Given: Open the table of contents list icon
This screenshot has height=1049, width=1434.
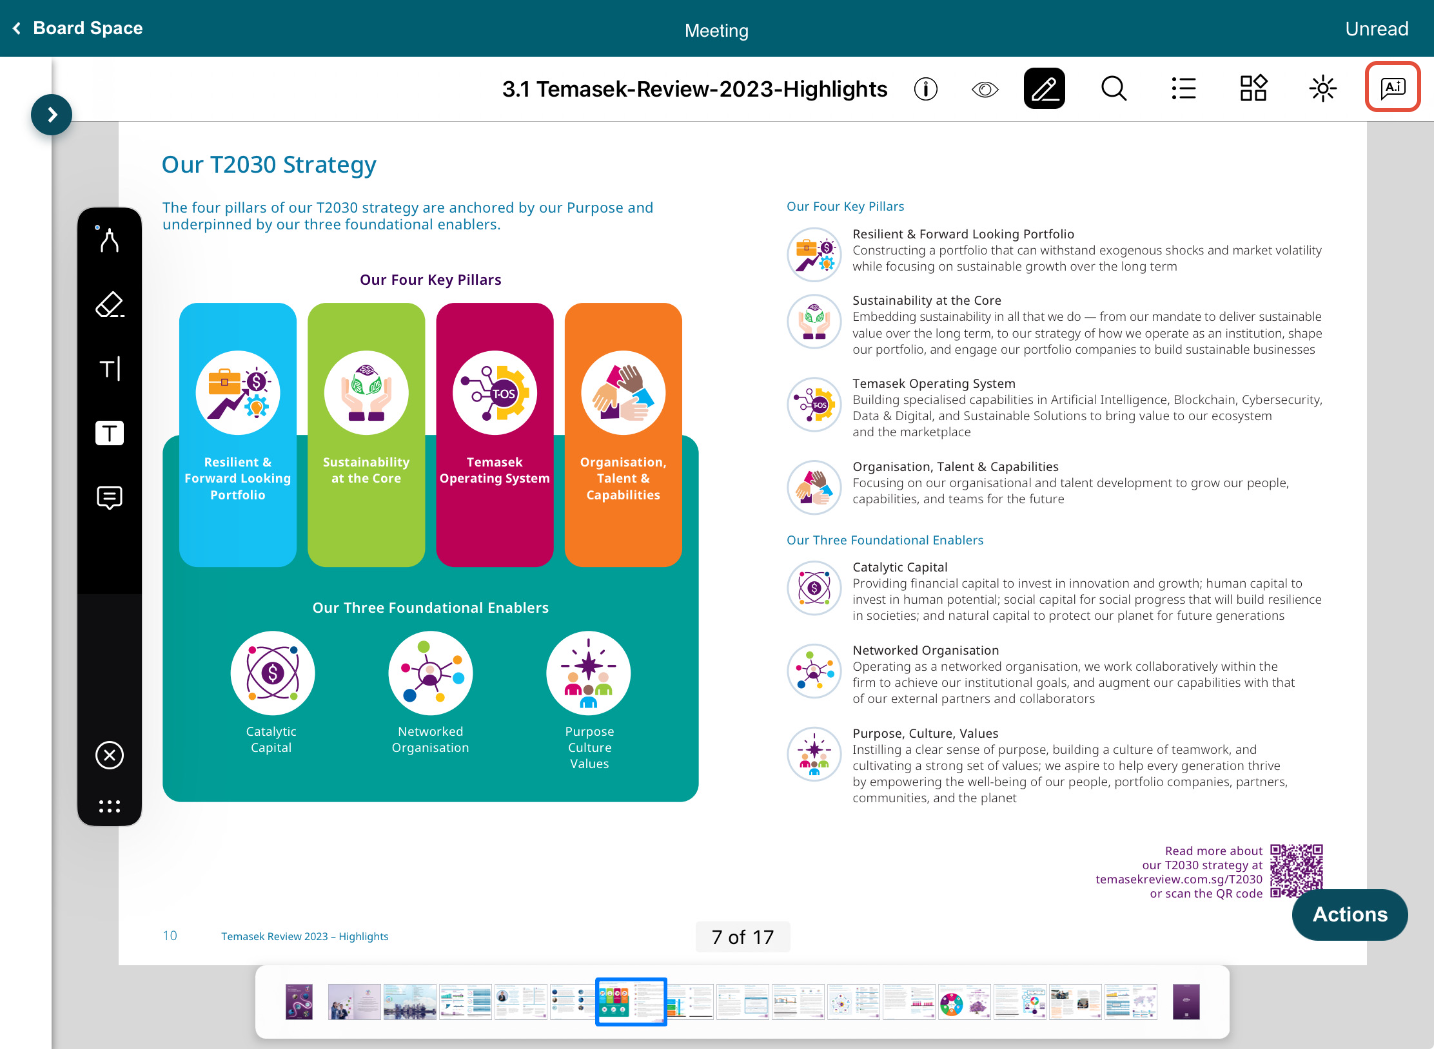Looking at the screenshot, I should pos(1184,89).
